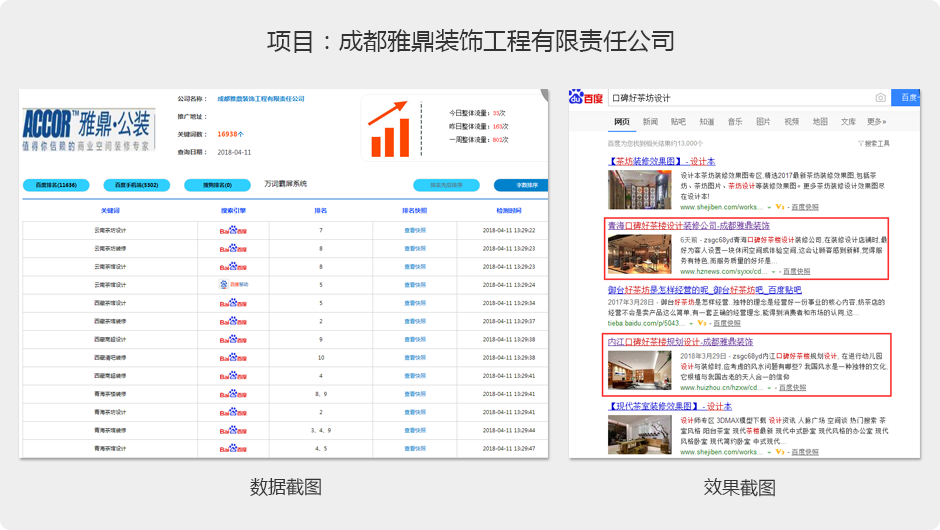This screenshot has height=530, width=940.
Task: Open the thumbnail of the 青海口碑好茶楼 result
Action: (x=640, y=254)
